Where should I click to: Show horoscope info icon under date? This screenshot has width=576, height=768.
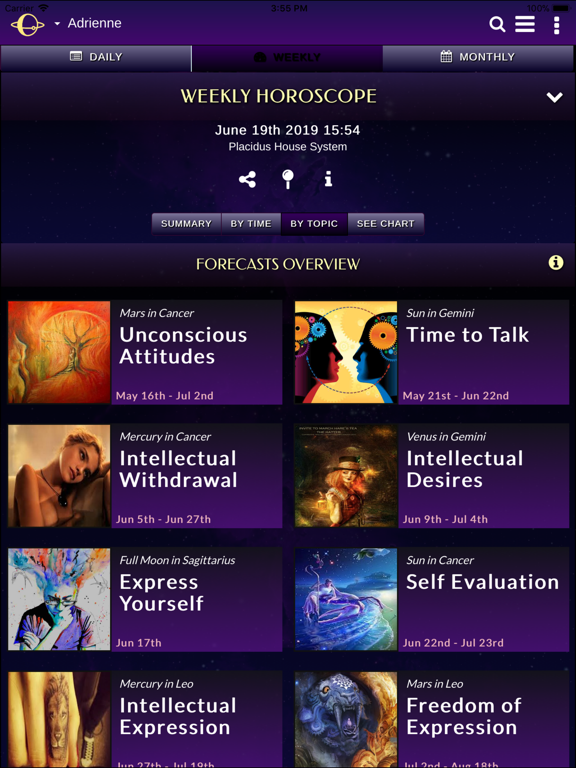coord(328,179)
